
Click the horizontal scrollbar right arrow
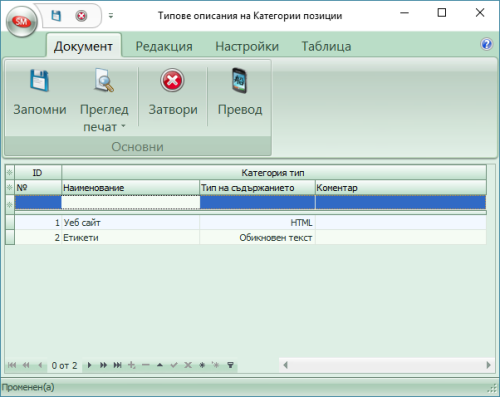[488, 365]
